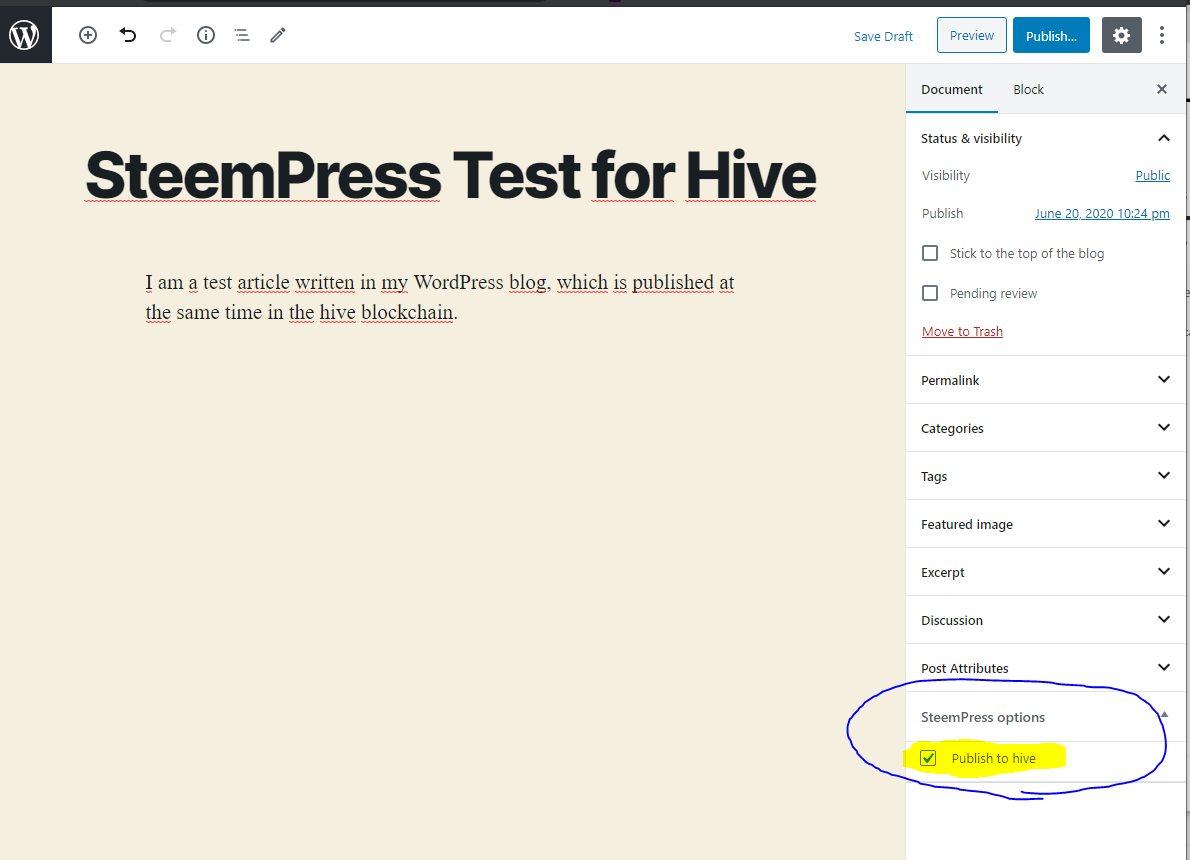Image resolution: width=1190 pixels, height=860 pixels.
Task: Select the pencil edit tool
Action: (x=278, y=35)
